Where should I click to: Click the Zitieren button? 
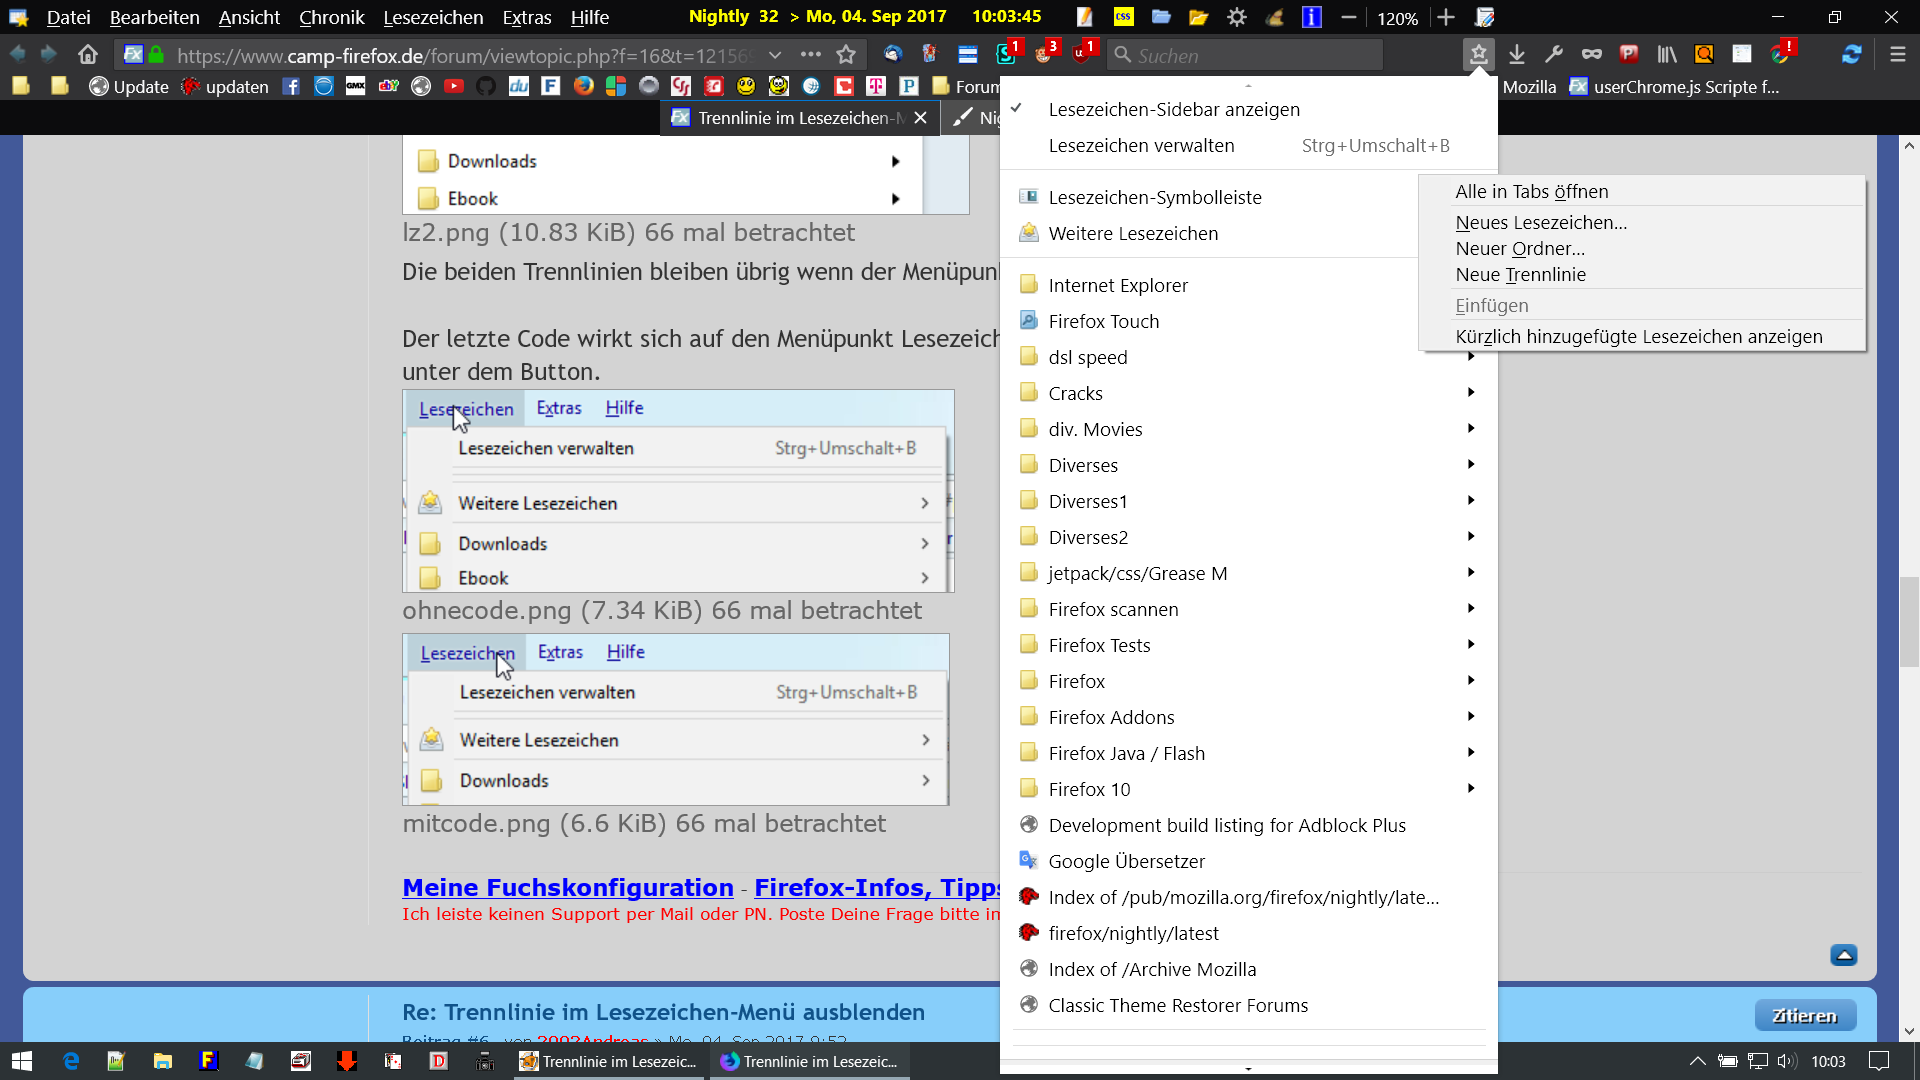coord(1804,1015)
